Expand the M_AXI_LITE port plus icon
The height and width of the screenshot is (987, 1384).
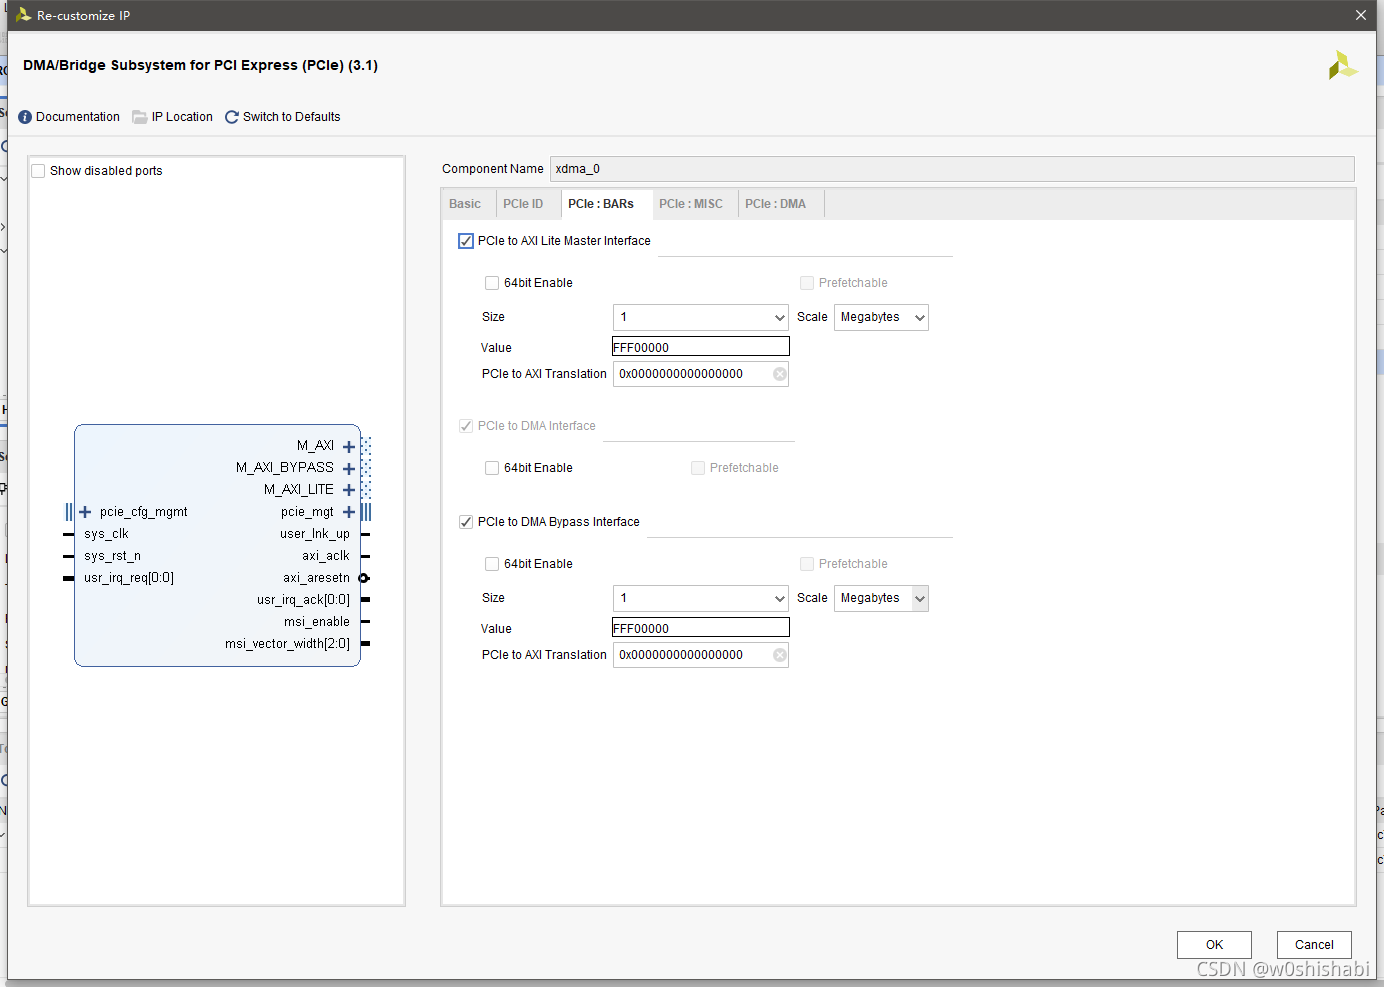click(349, 490)
